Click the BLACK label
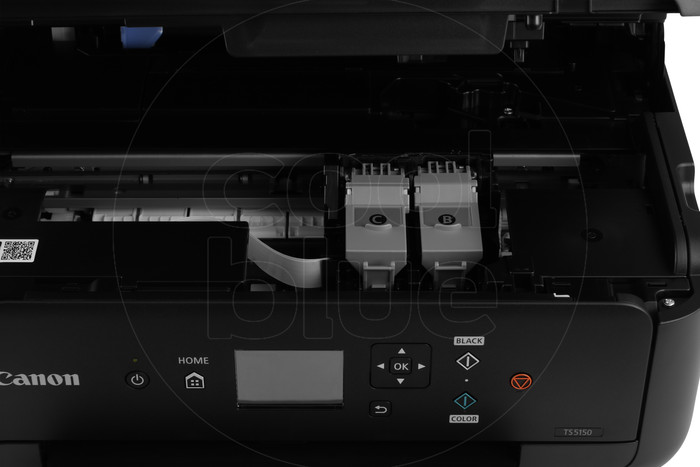Viewport: 700px width, 467px height. coord(469,341)
